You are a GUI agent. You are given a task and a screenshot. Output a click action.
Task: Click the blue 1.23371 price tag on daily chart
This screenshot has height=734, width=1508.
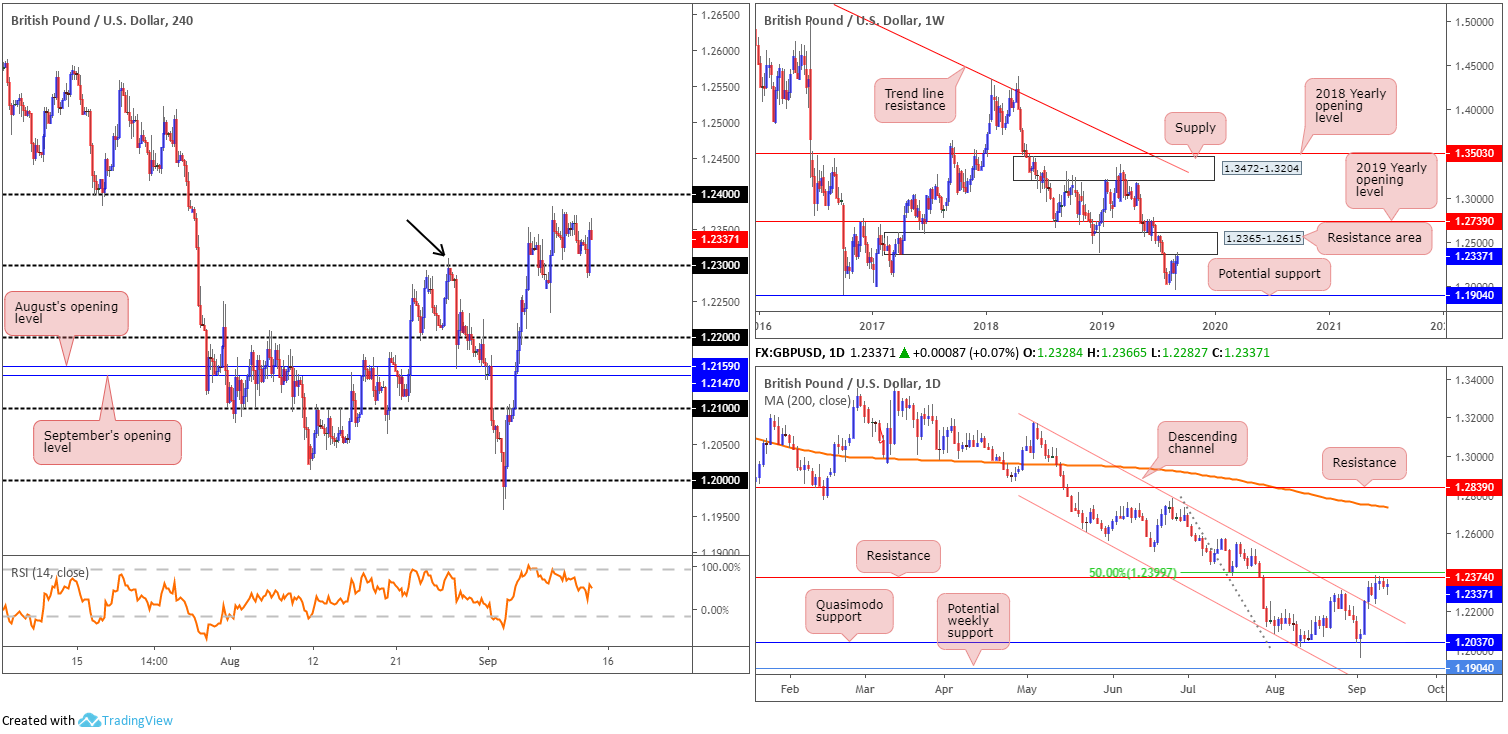pyautogui.click(x=1475, y=593)
